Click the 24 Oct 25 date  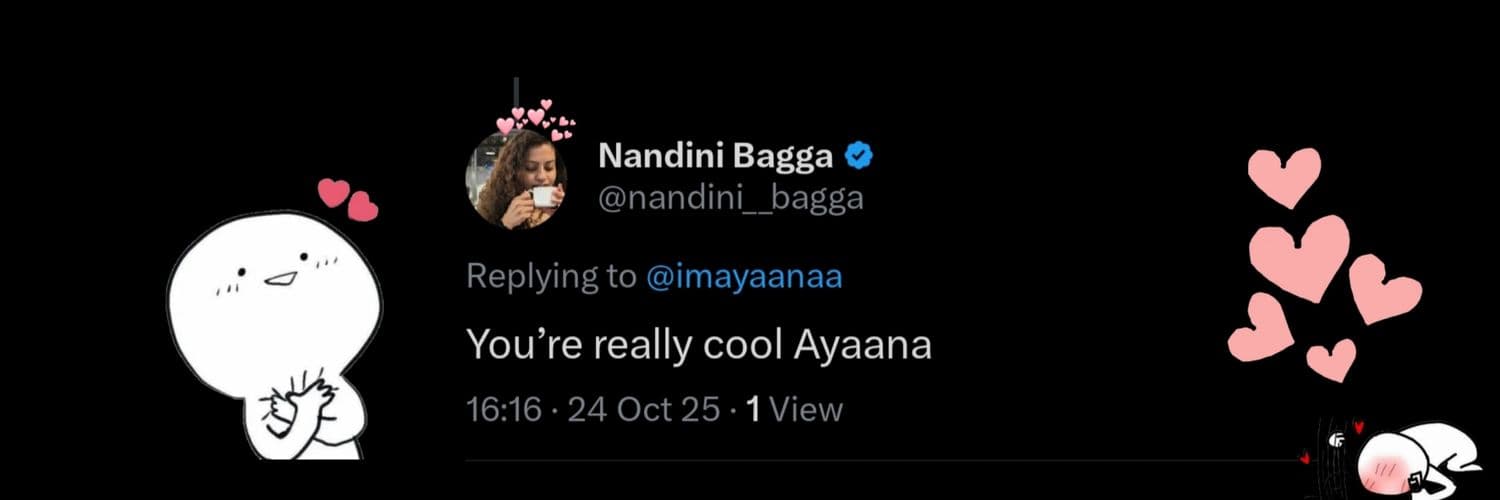(644, 409)
